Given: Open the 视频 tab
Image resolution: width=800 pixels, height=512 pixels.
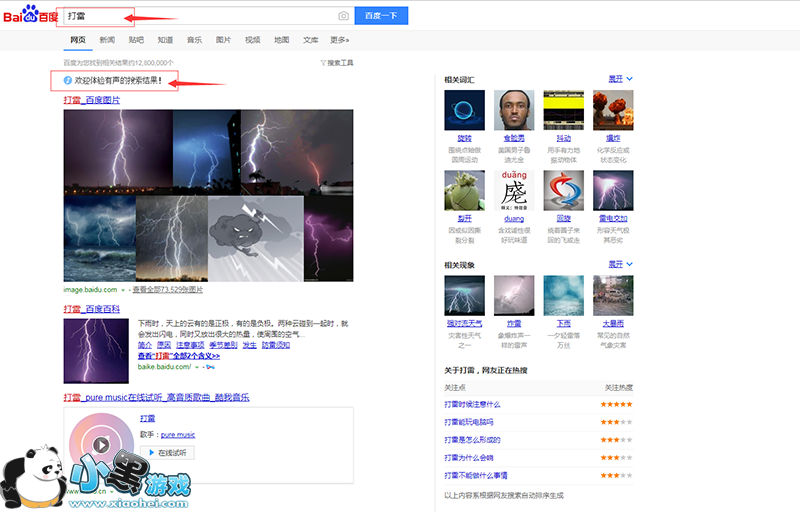Looking at the screenshot, I should [x=253, y=40].
